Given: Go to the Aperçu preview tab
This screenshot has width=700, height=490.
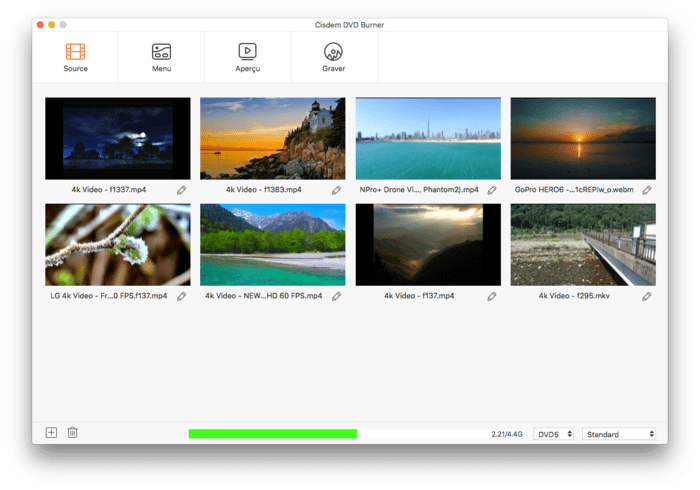Looking at the screenshot, I should click(x=248, y=57).
